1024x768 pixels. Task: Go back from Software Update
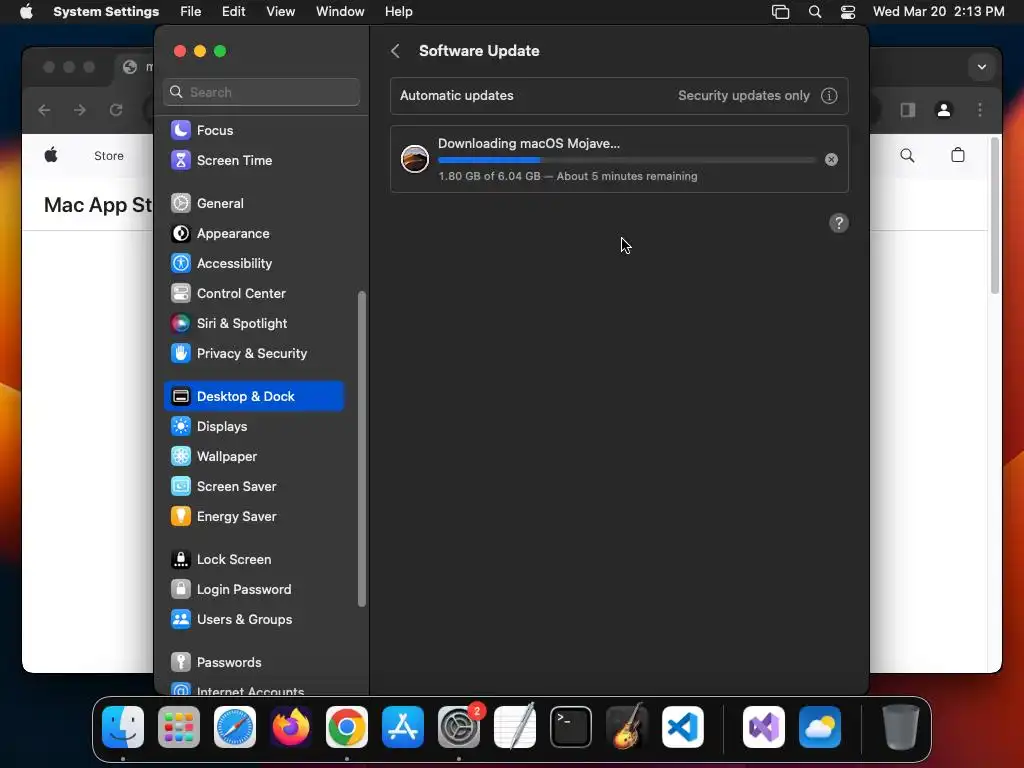tap(395, 51)
